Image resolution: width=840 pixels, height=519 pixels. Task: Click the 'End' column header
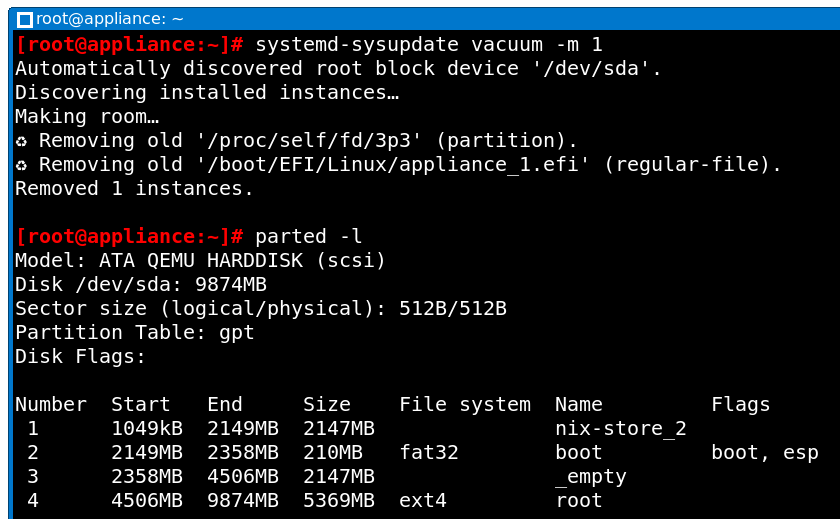pos(225,404)
